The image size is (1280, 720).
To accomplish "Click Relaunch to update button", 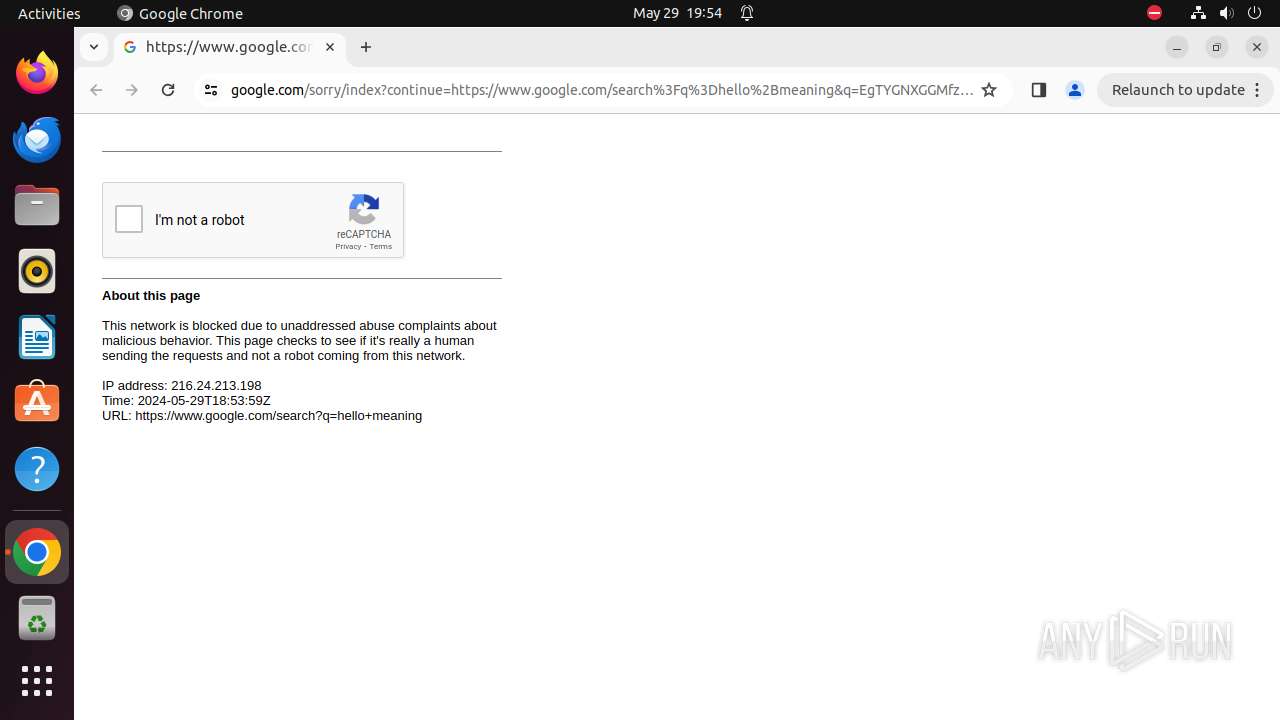I will point(1178,90).
